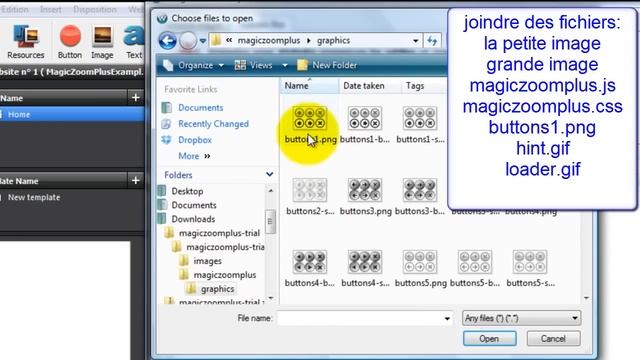The height and width of the screenshot is (360, 640).
Task: Click the forward navigation button
Action: 188,41
